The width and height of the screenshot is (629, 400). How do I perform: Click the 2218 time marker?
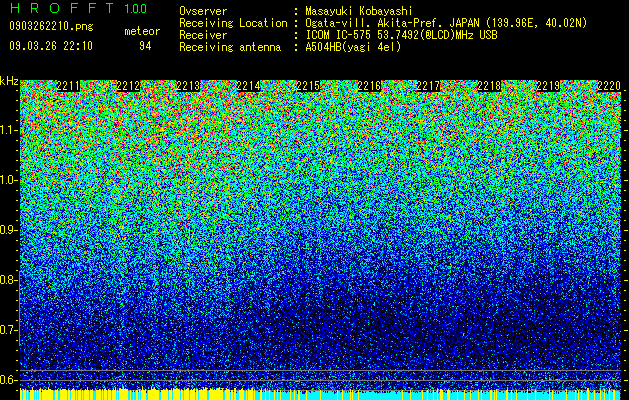pos(489,86)
